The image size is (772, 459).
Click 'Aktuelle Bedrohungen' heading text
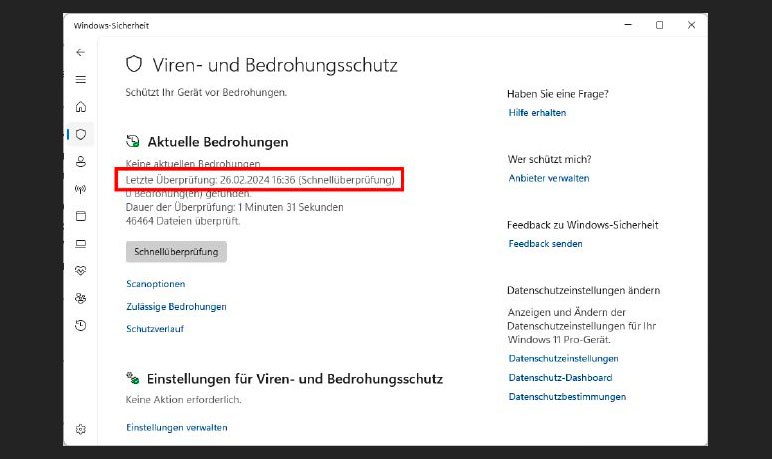coord(218,142)
